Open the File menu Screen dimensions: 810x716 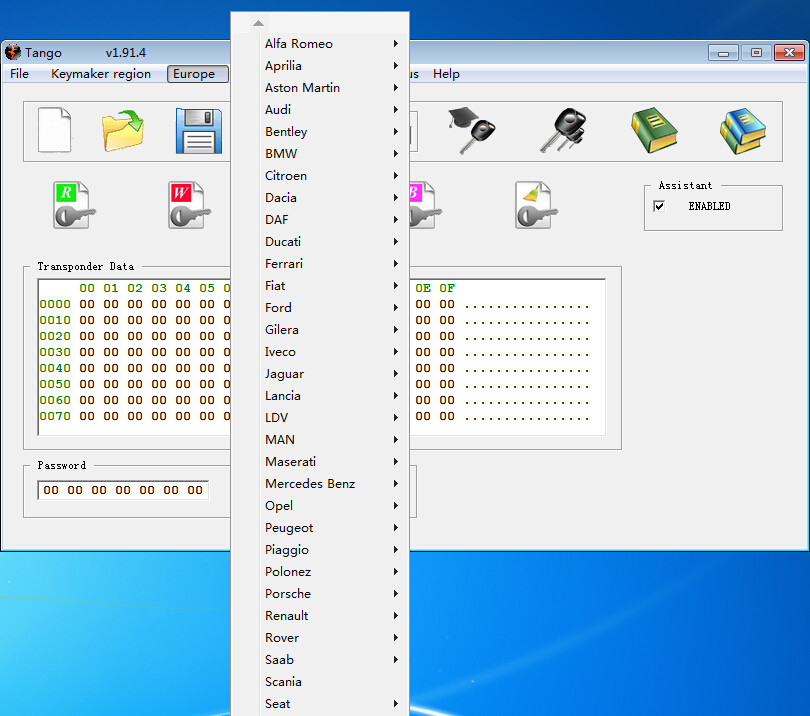[x=19, y=74]
